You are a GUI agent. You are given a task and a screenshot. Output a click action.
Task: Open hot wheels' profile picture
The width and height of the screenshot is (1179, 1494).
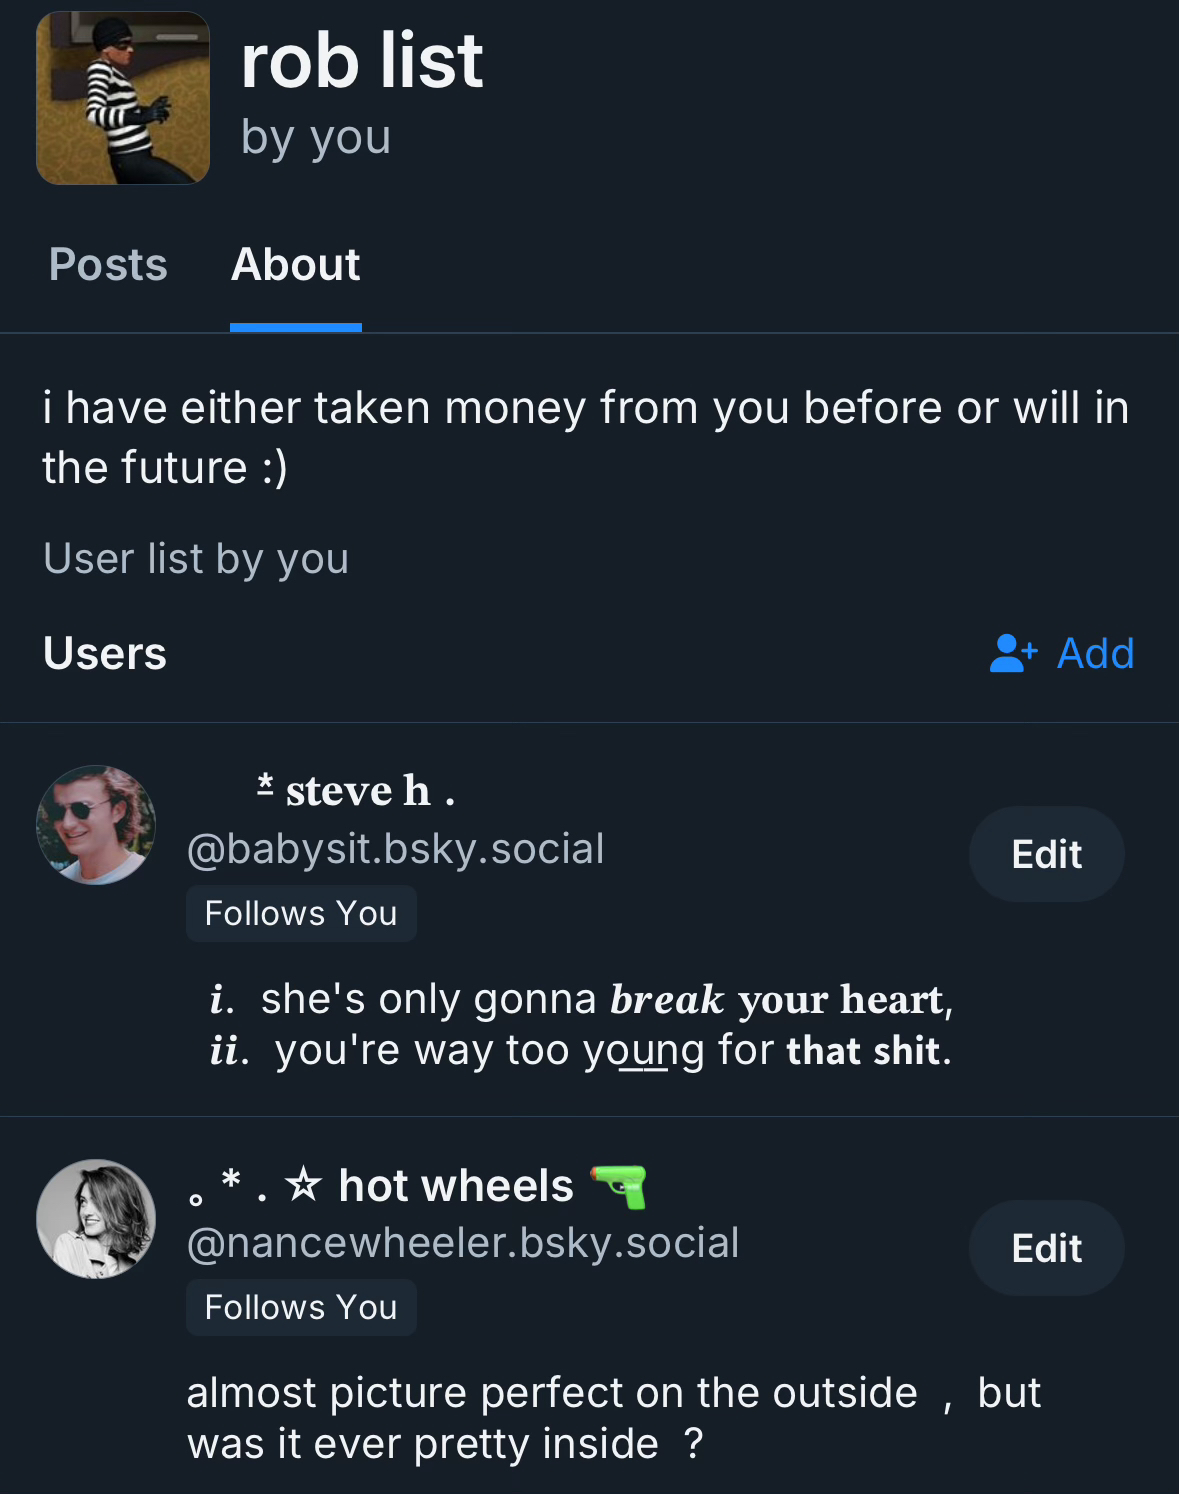pyautogui.click(x=96, y=1219)
